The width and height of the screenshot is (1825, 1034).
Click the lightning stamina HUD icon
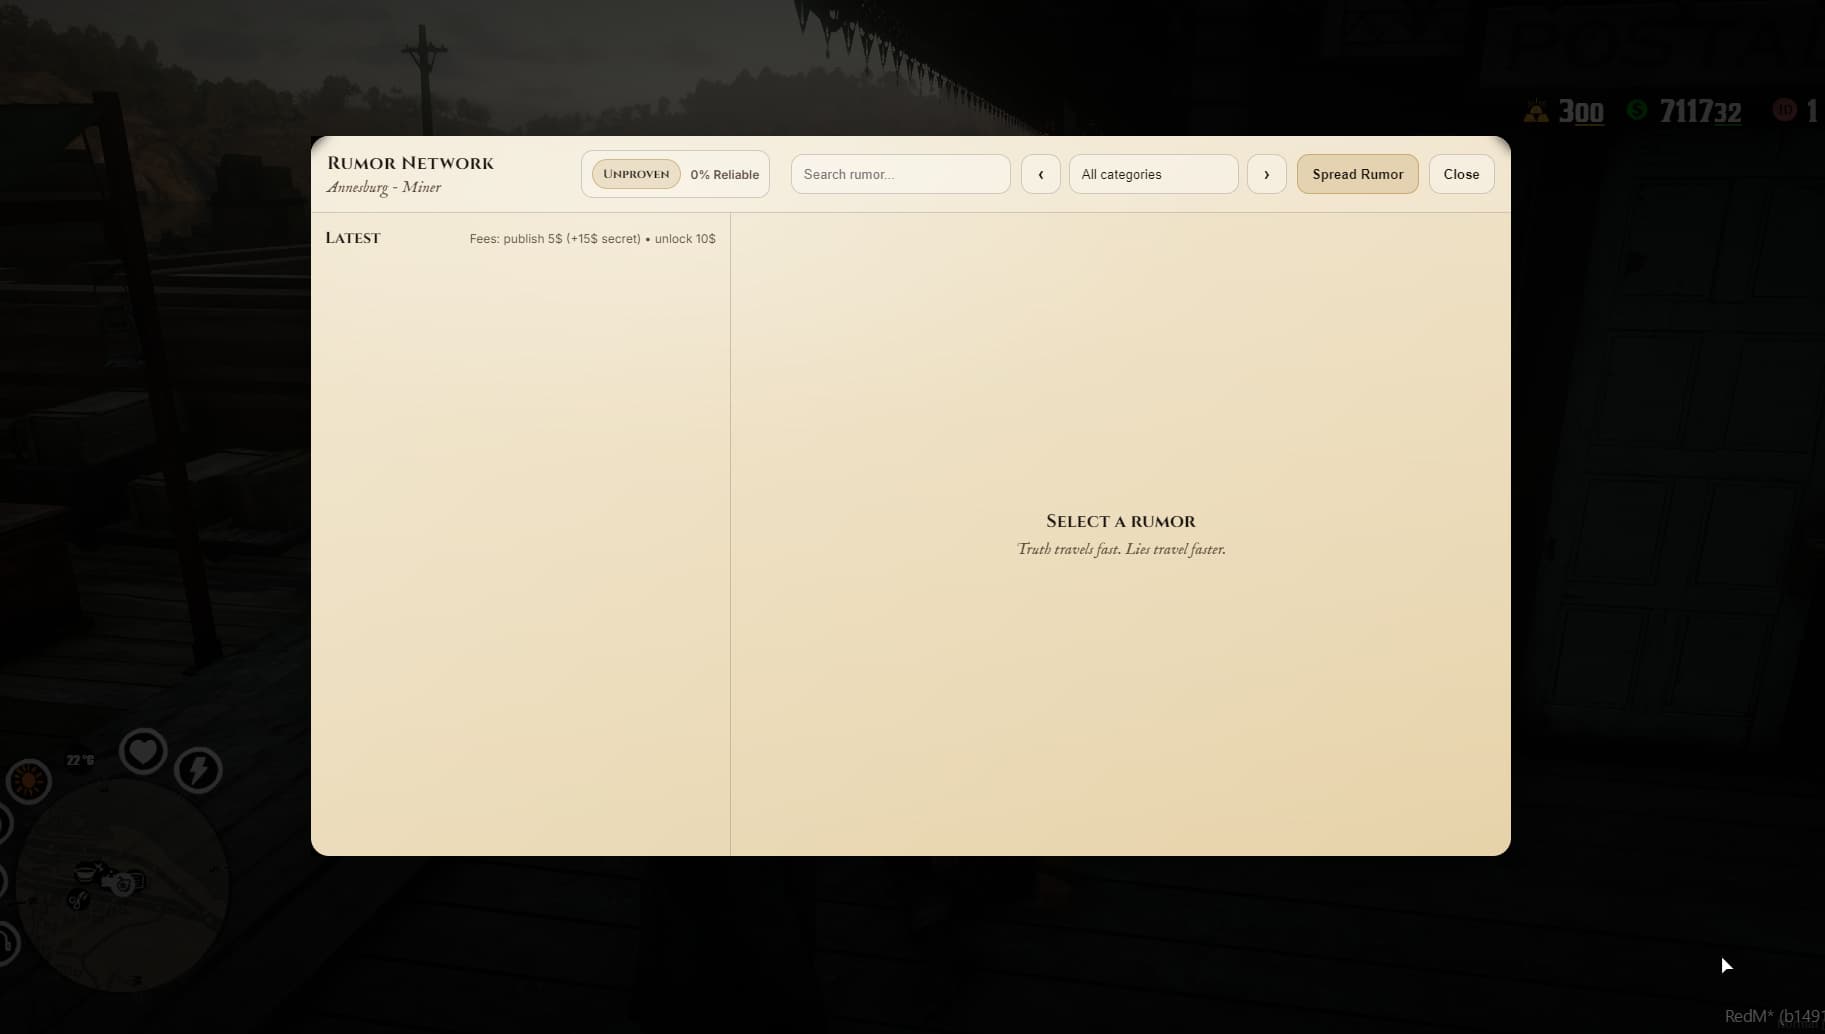(x=198, y=770)
